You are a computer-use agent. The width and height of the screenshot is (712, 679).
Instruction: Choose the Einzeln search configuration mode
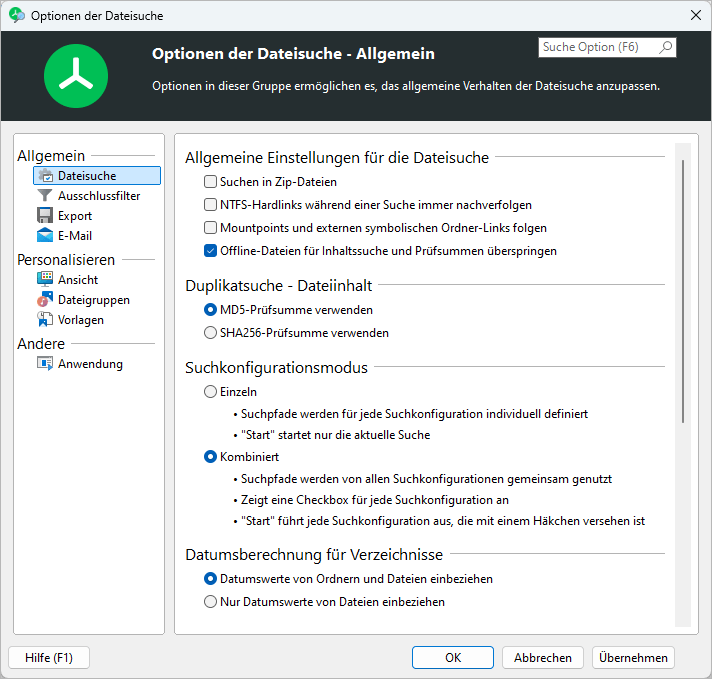pos(210,392)
